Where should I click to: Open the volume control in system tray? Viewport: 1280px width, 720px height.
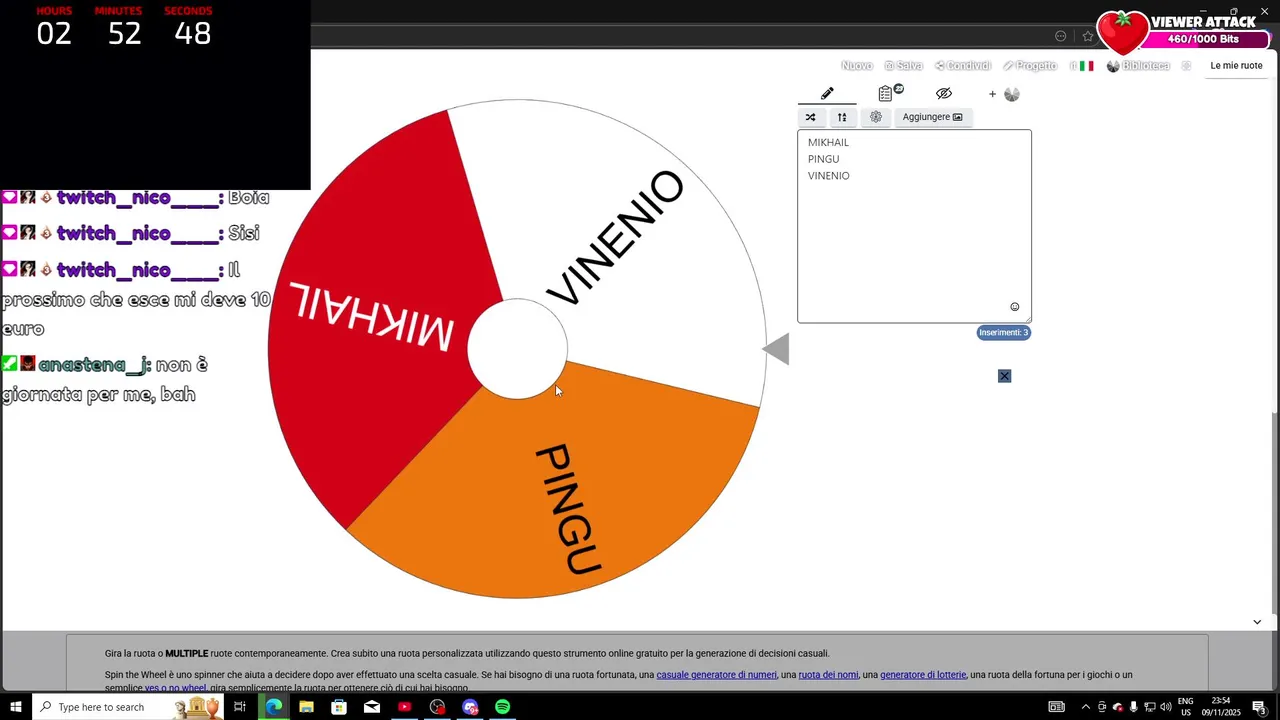coord(1166,707)
